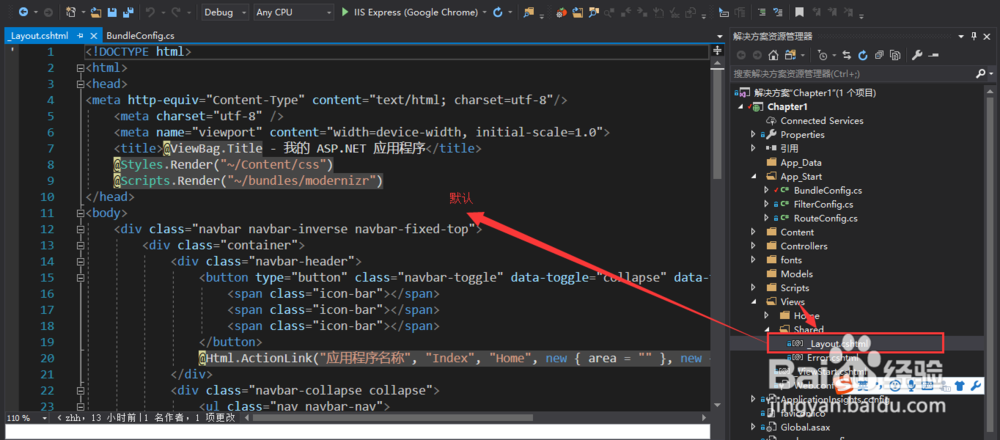Click the Save All toolbar icon
This screenshot has height=440, width=1000.
point(128,12)
